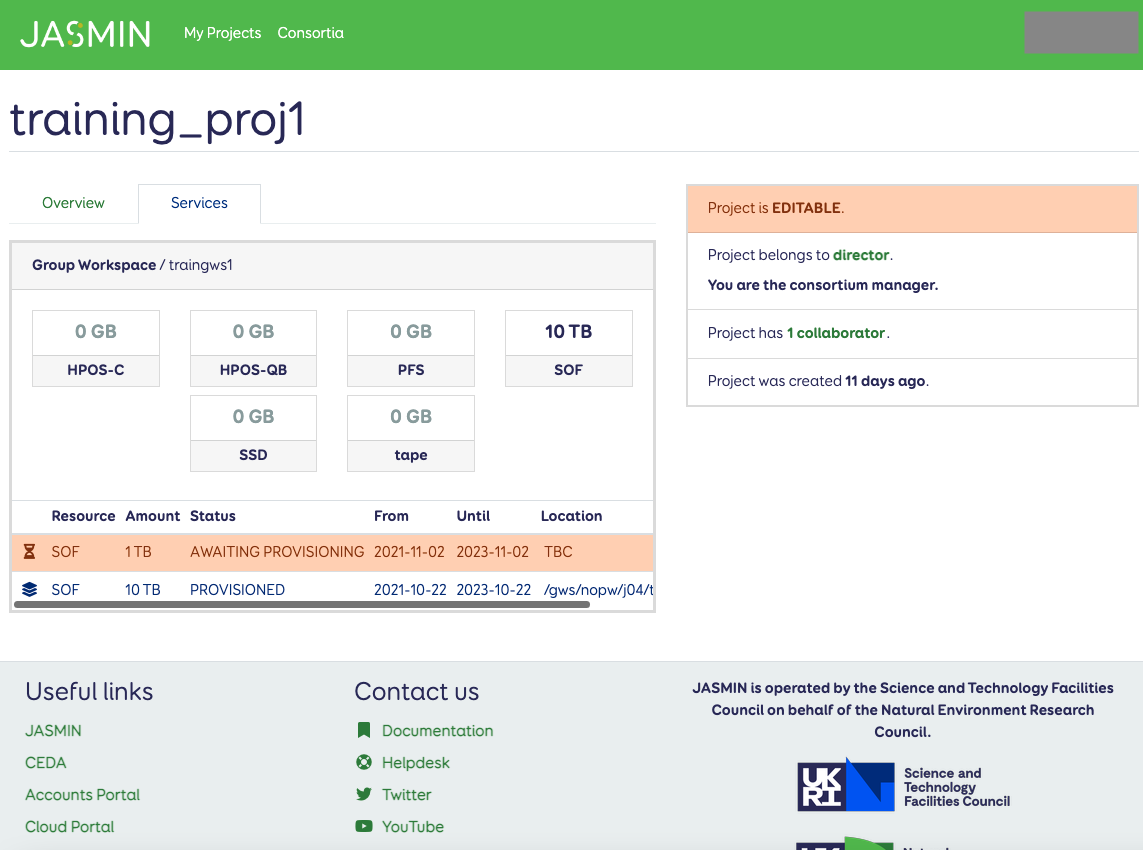Click the Resource column header
The height and width of the screenshot is (850, 1143).
[x=83, y=516]
